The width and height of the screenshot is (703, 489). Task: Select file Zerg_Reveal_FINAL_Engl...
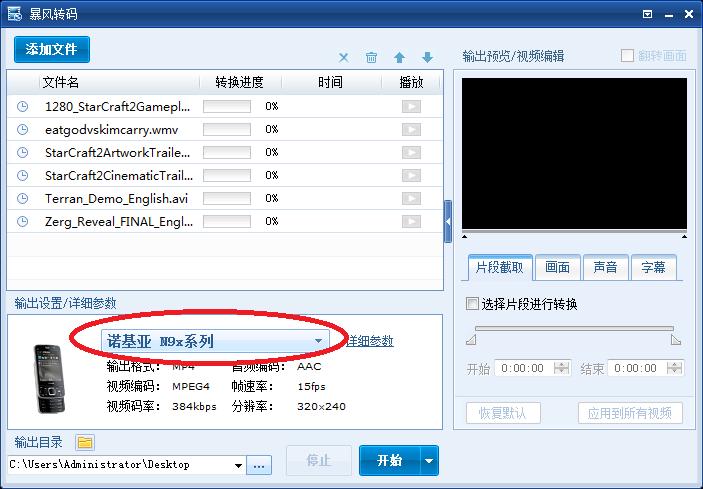coord(119,222)
